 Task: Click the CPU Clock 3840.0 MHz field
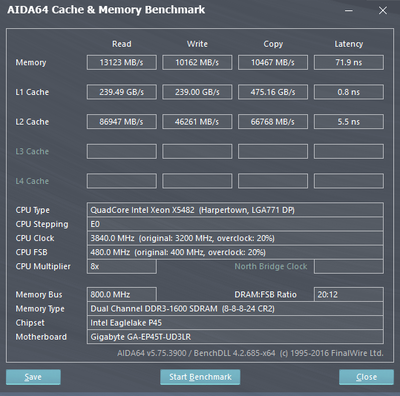point(235,238)
